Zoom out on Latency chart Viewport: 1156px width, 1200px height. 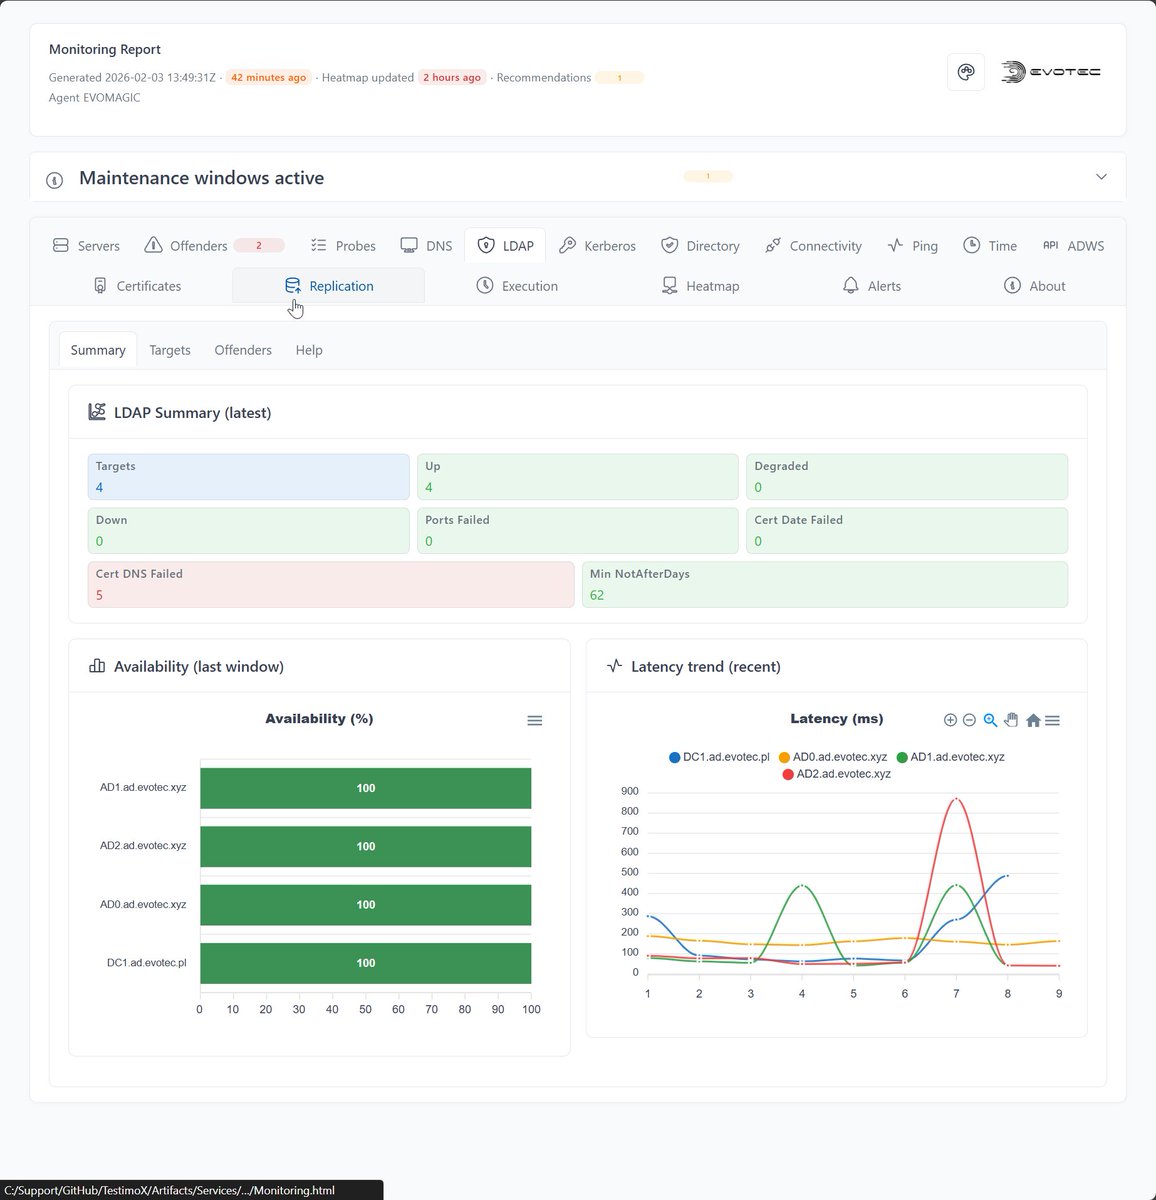pos(969,720)
